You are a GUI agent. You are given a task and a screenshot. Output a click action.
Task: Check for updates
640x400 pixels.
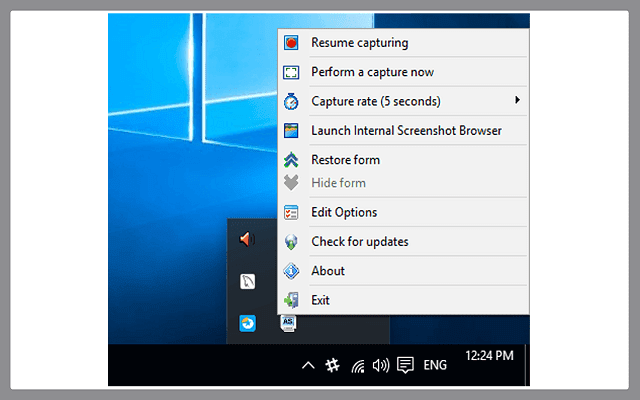(359, 241)
